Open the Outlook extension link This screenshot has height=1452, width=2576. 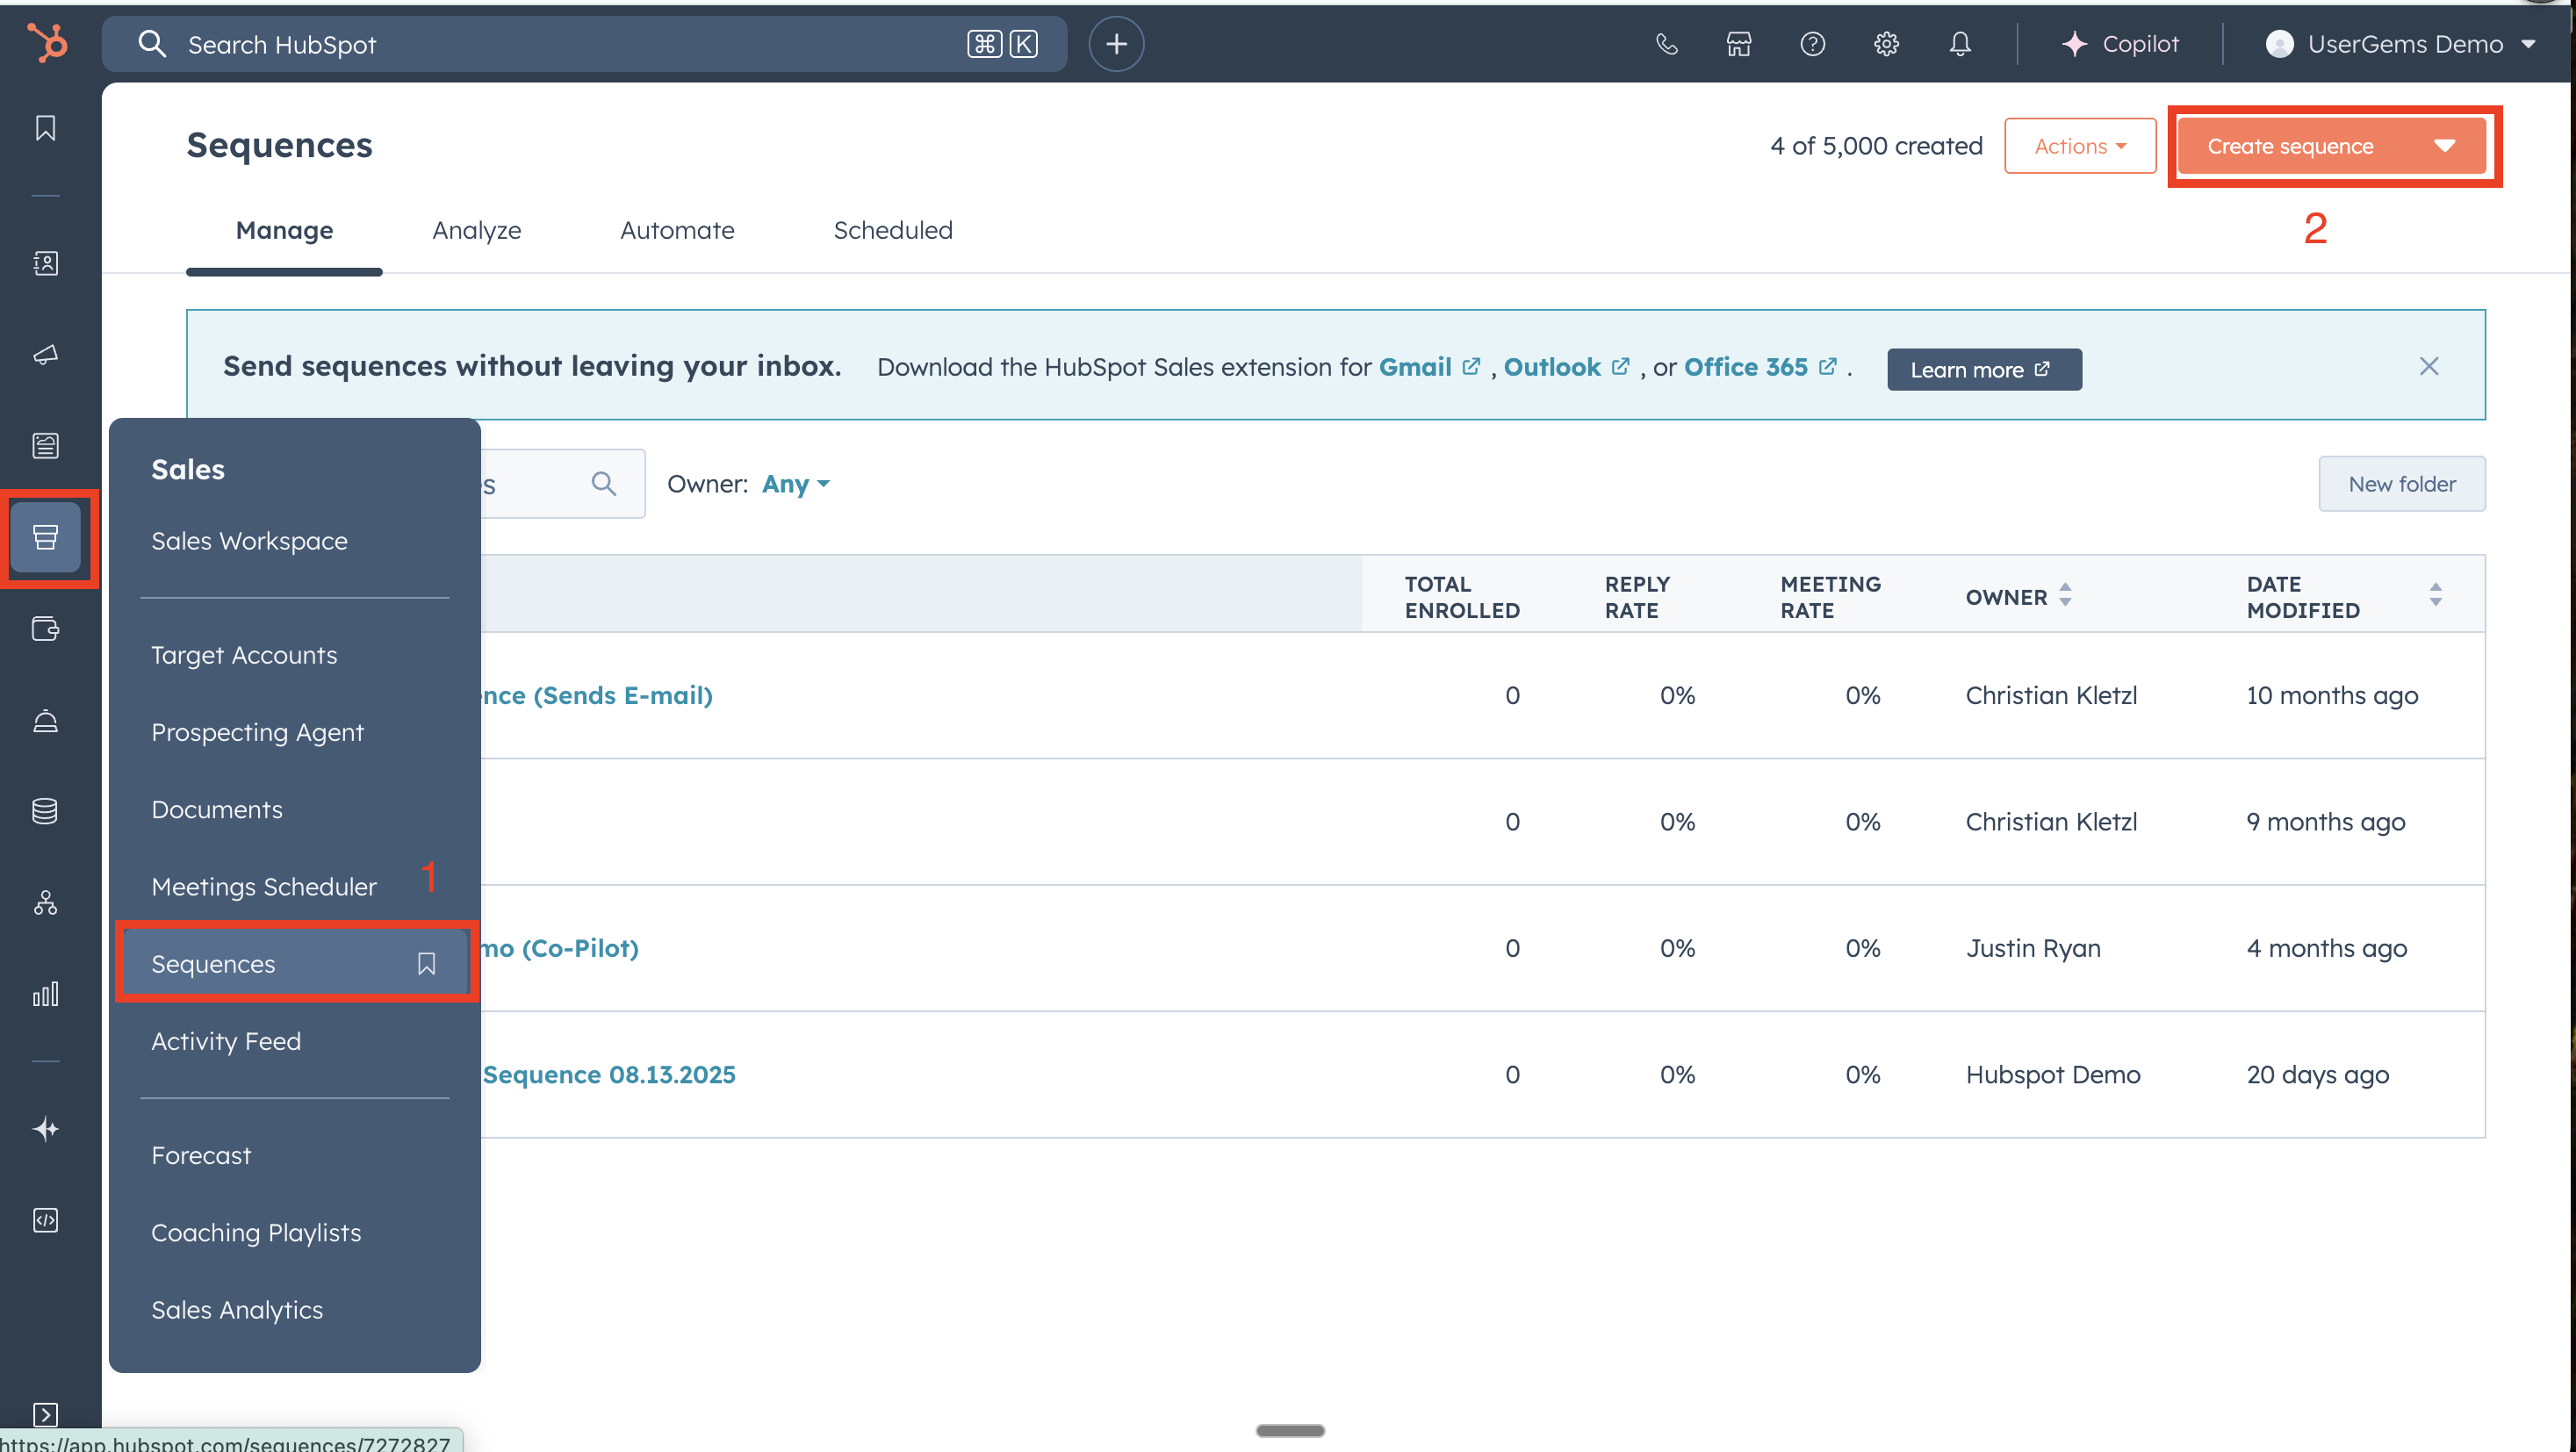pos(1566,367)
